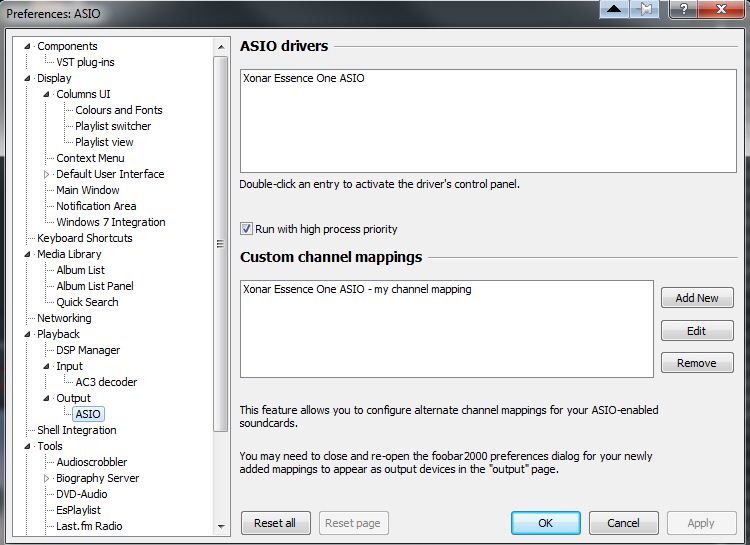Click the title bar help button
The height and width of the screenshot is (545, 750).
684,9
